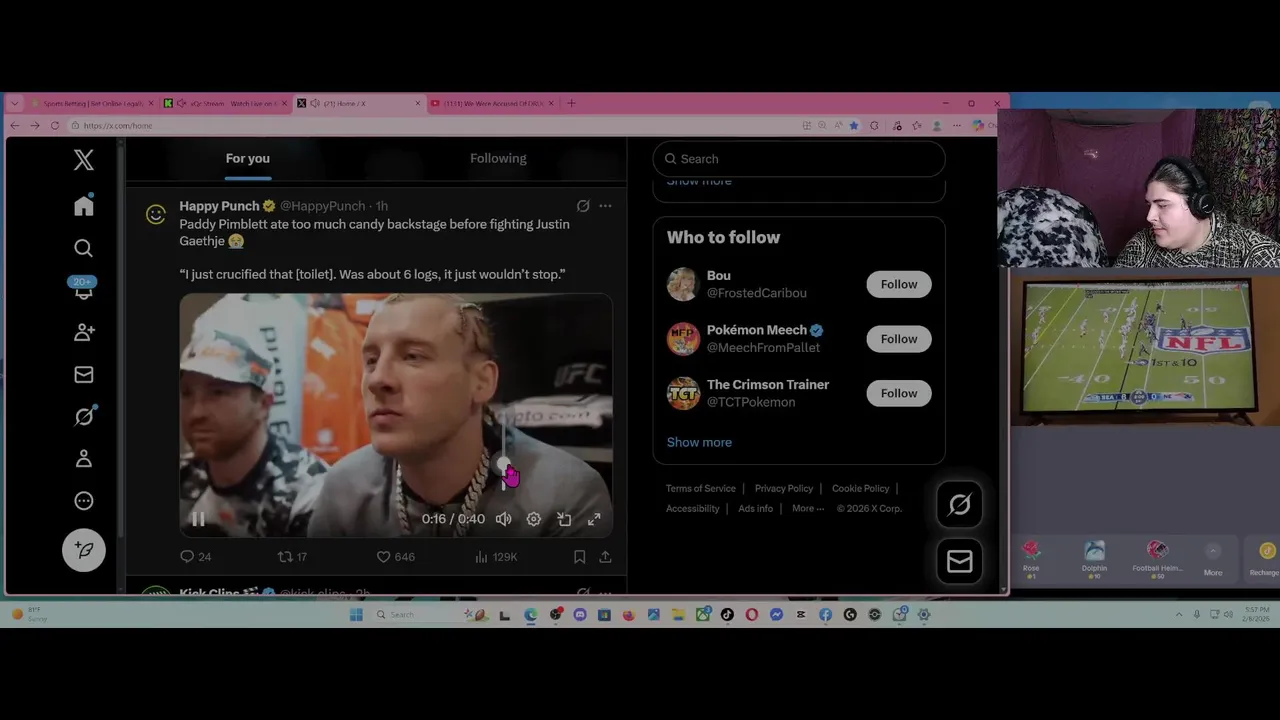This screenshot has width=1280, height=720.
Task: Open the @HappyPunch handle link
Action: pyautogui.click(x=322, y=206)
